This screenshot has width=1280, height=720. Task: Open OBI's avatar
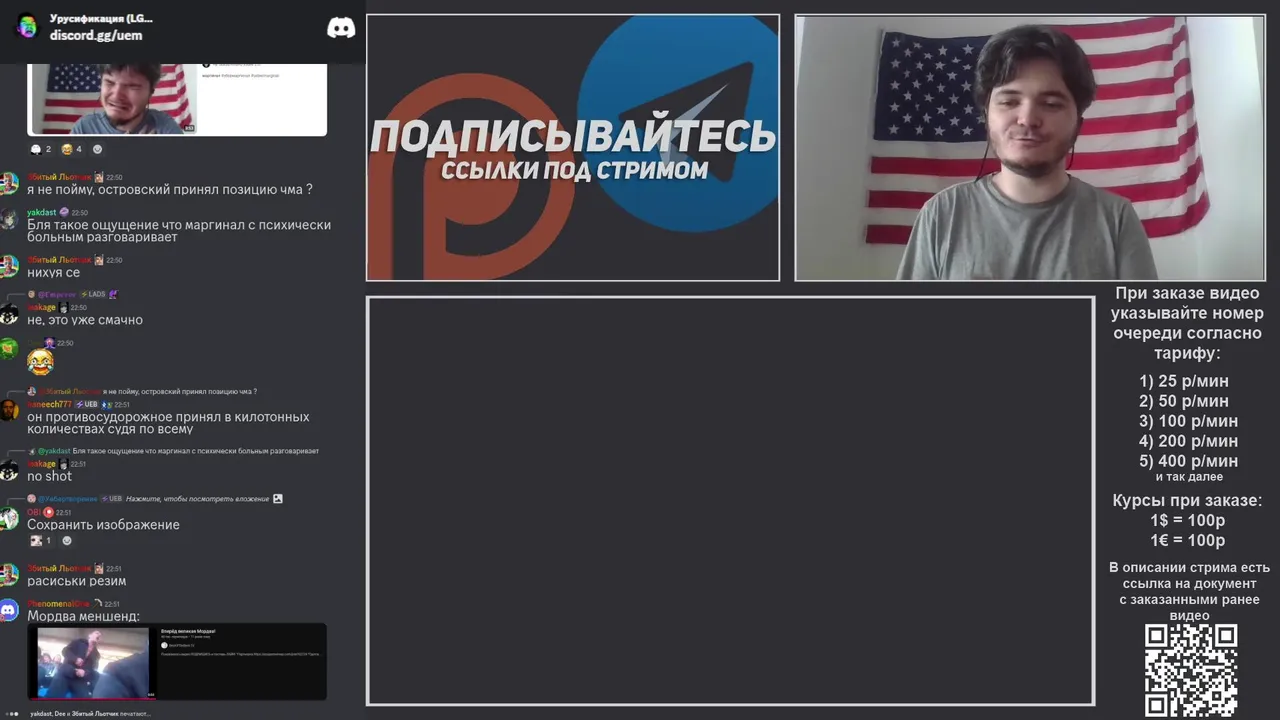pos(9,518)
